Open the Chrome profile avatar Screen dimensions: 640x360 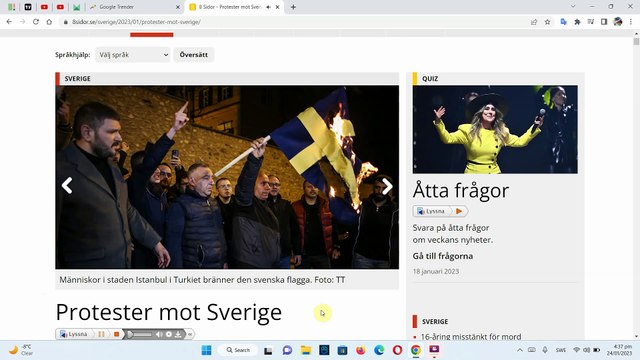coord(618,22)
